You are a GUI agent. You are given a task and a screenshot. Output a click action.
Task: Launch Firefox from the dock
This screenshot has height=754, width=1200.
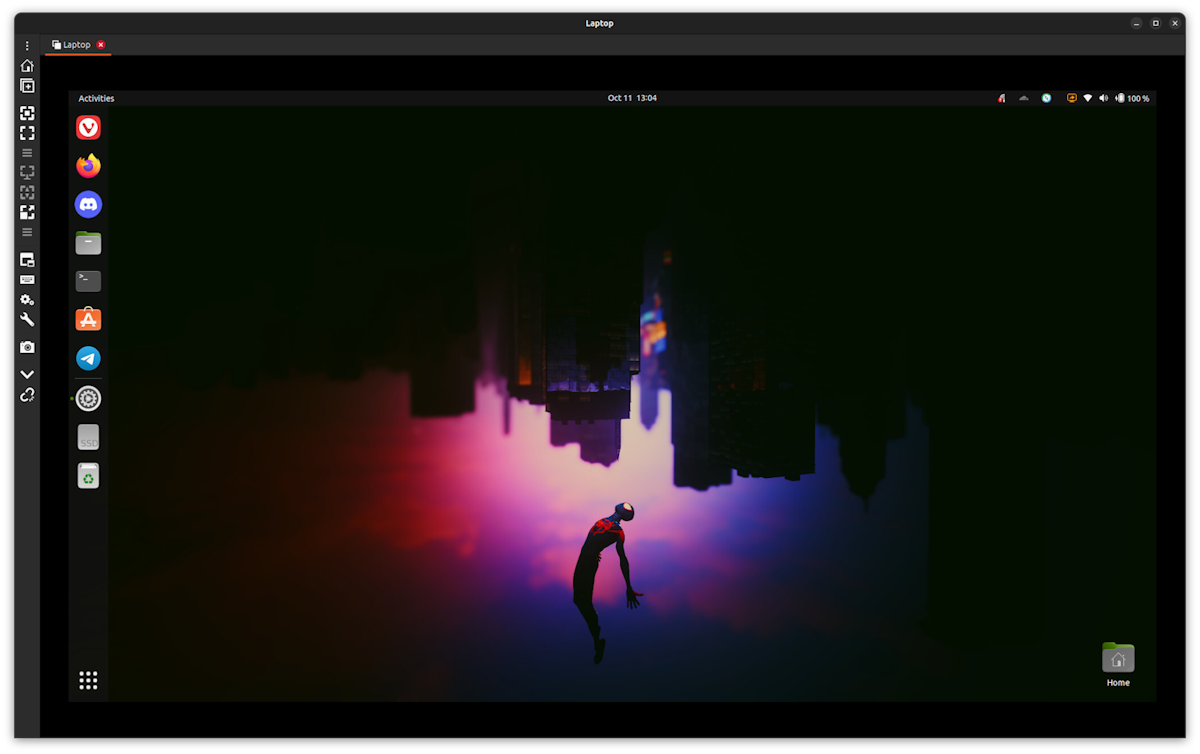(x=88, y=166)
